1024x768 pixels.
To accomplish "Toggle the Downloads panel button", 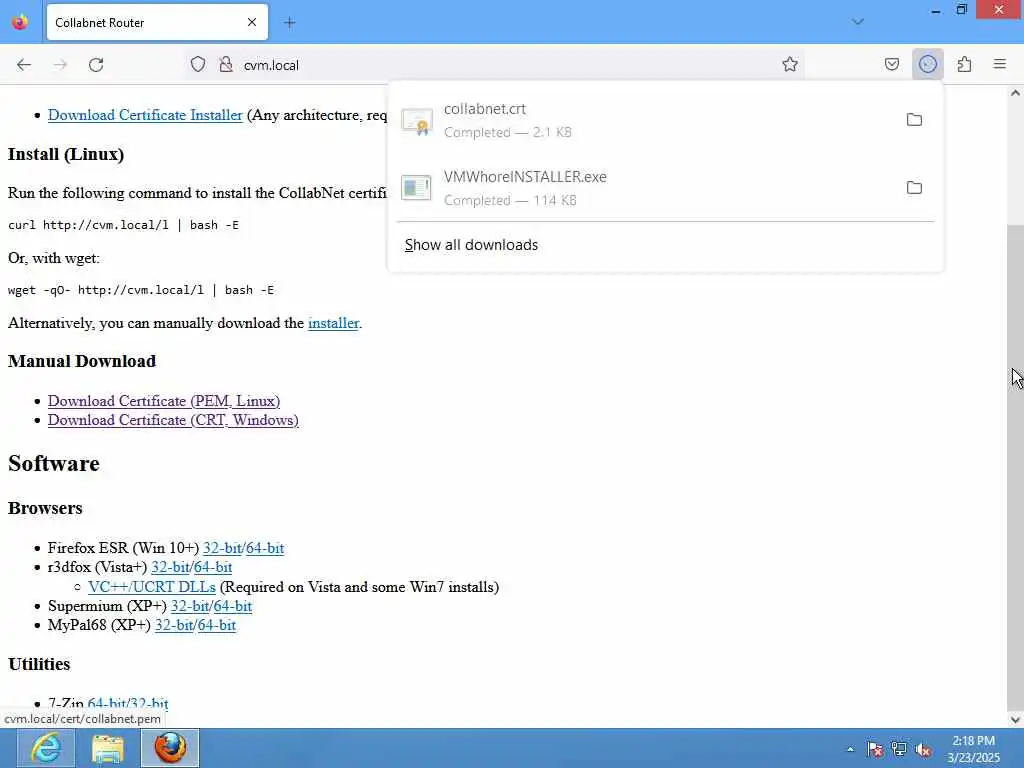I will (x=927, y=64).
